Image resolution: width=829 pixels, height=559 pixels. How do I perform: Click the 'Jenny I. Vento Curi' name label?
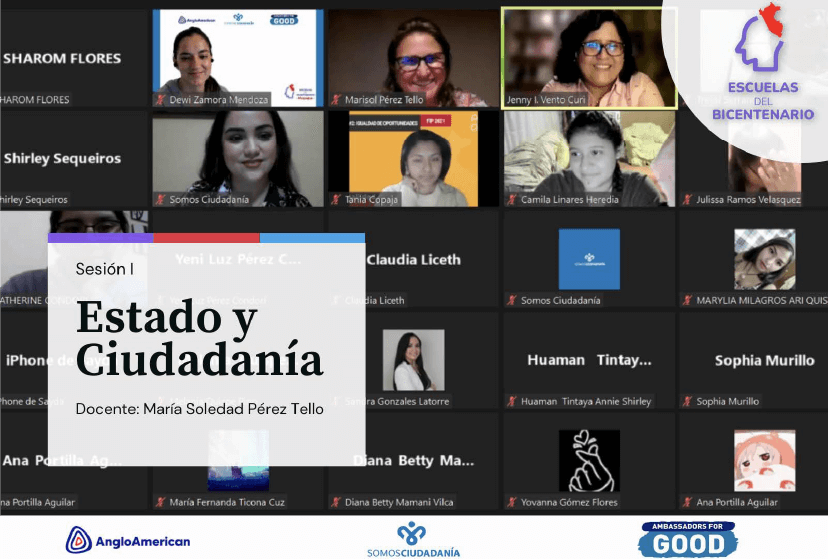pos(546,99)
